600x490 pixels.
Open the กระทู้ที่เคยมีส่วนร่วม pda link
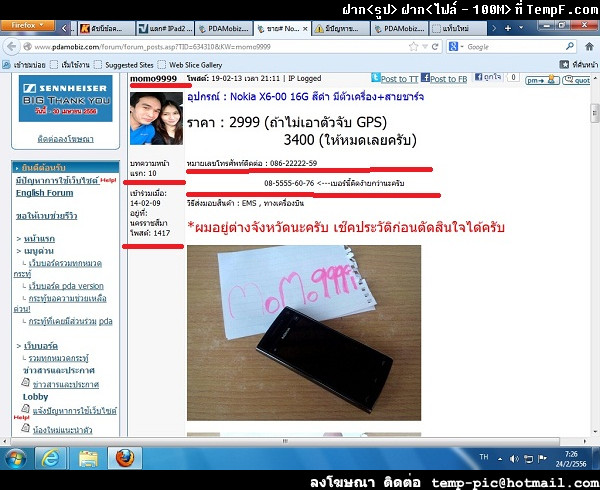(x=70, y=321)
